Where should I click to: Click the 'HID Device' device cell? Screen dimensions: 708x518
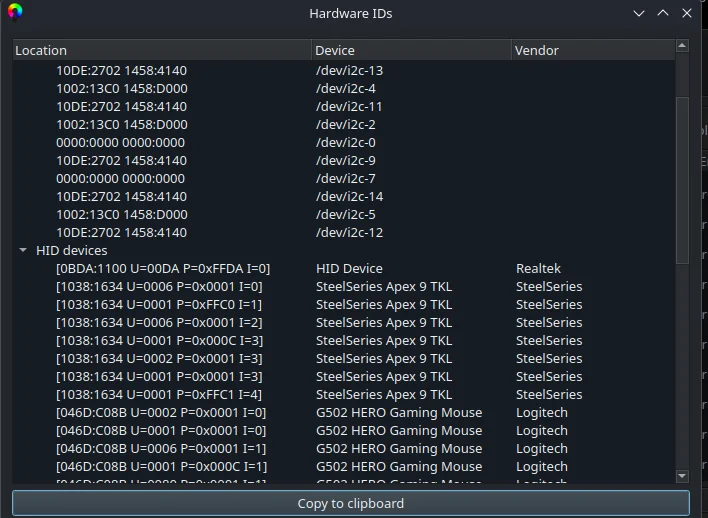(349, 269)
